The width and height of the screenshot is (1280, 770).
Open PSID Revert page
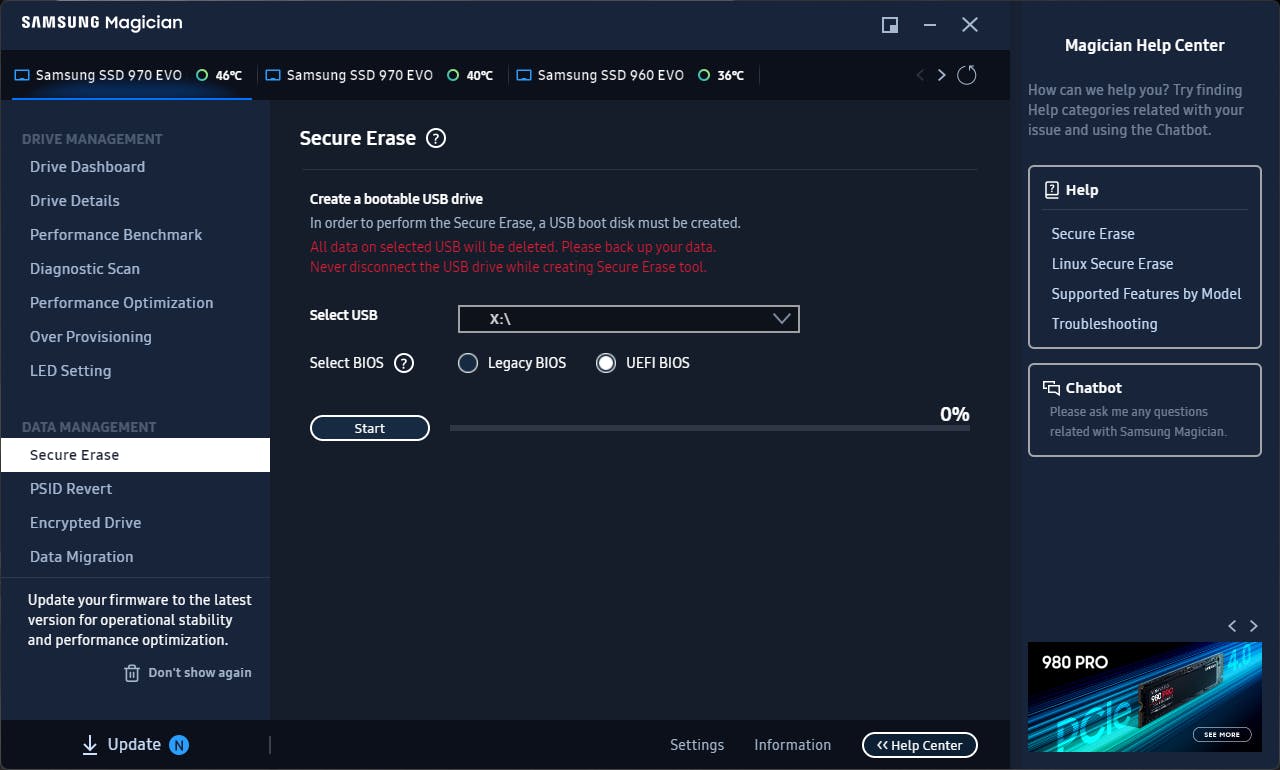[71, 489]
